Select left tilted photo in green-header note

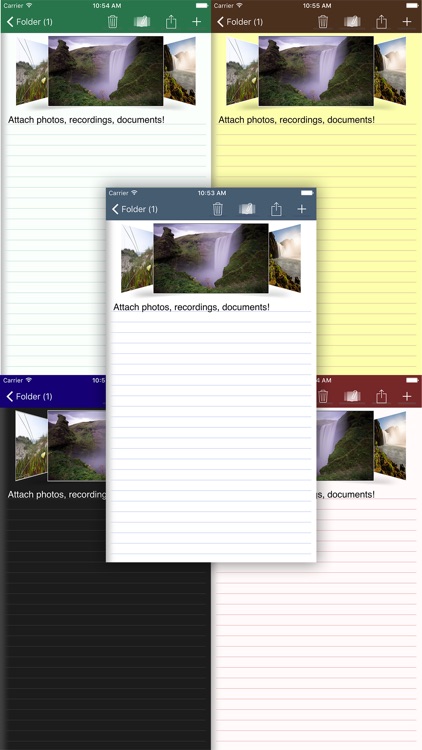point(32,72)
